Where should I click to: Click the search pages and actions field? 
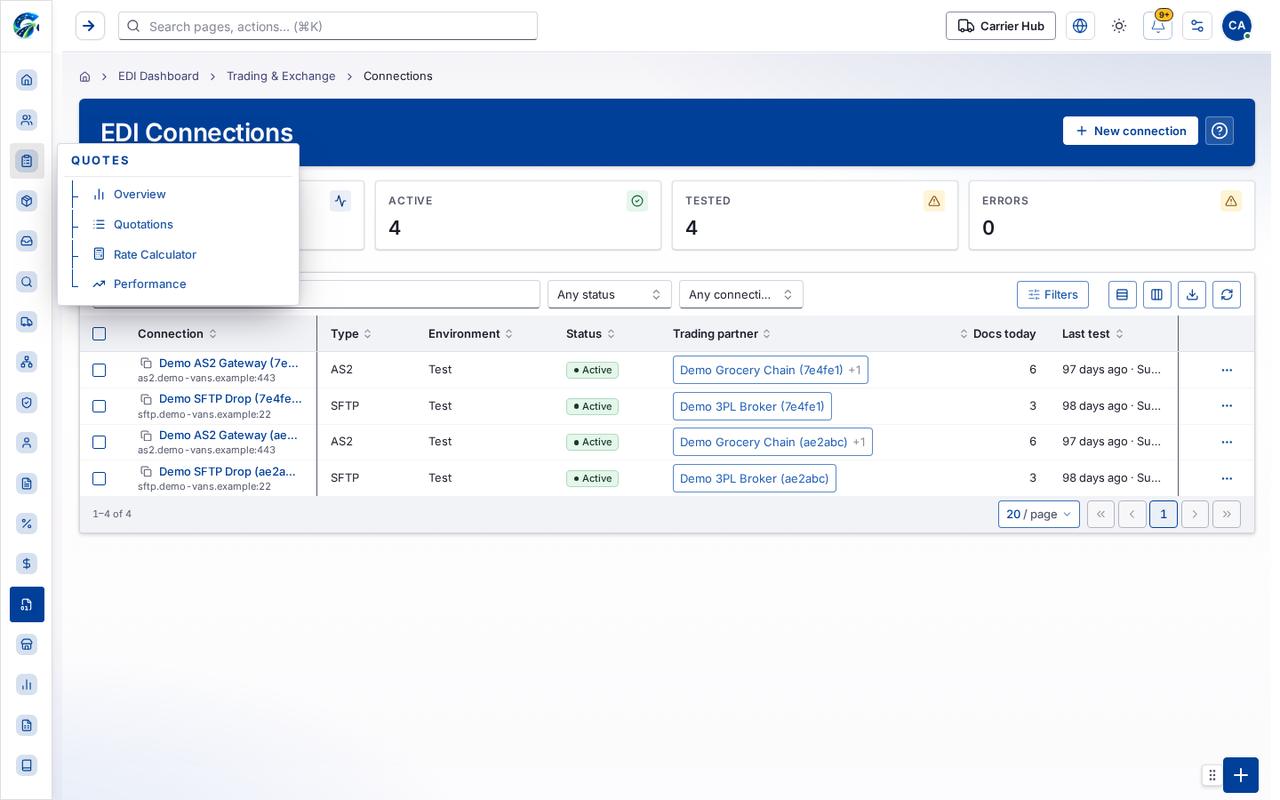pyautogui.click(x=328, y=26)
